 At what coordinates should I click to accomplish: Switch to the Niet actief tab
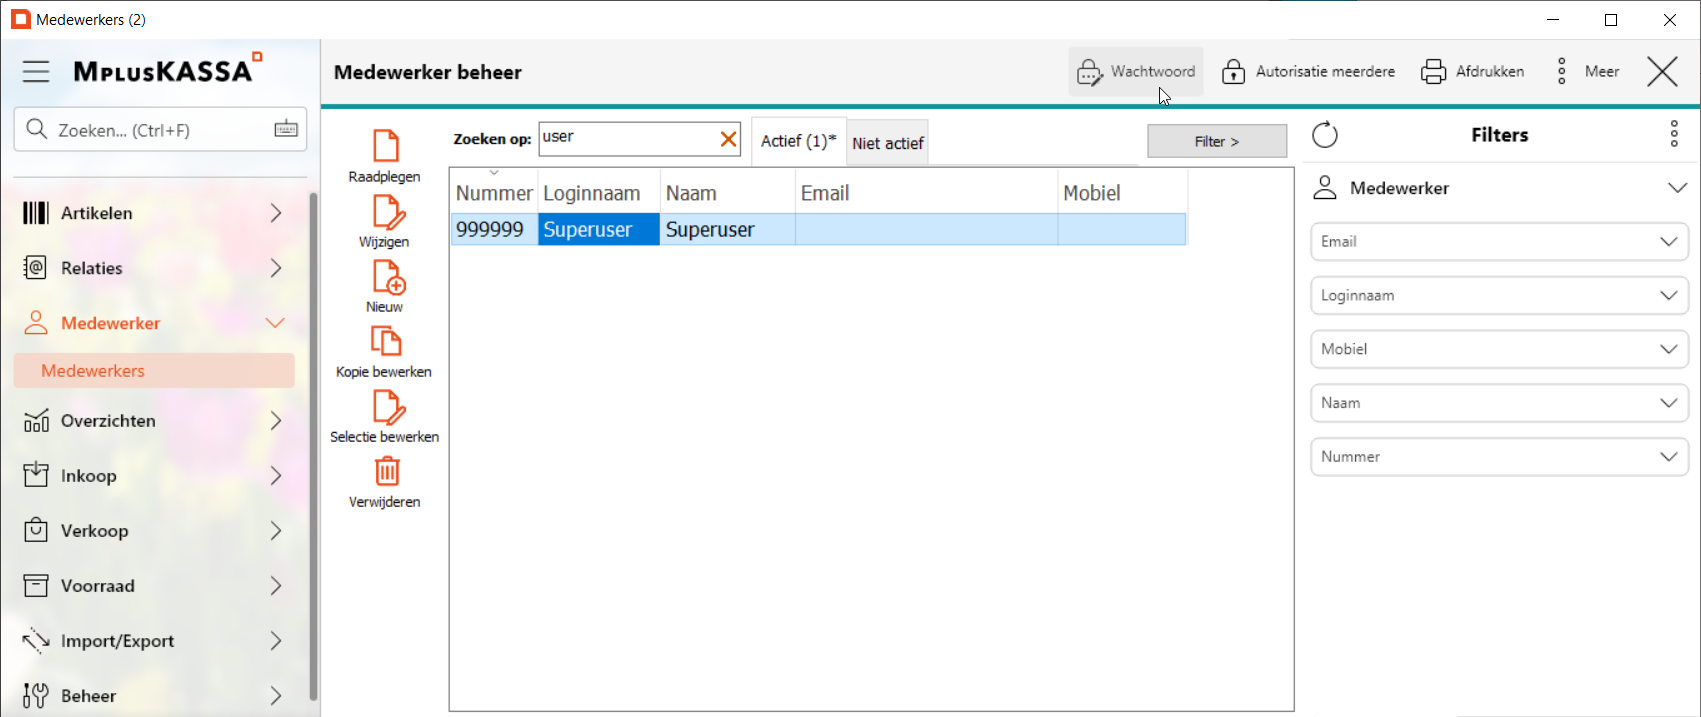point(887,143)
